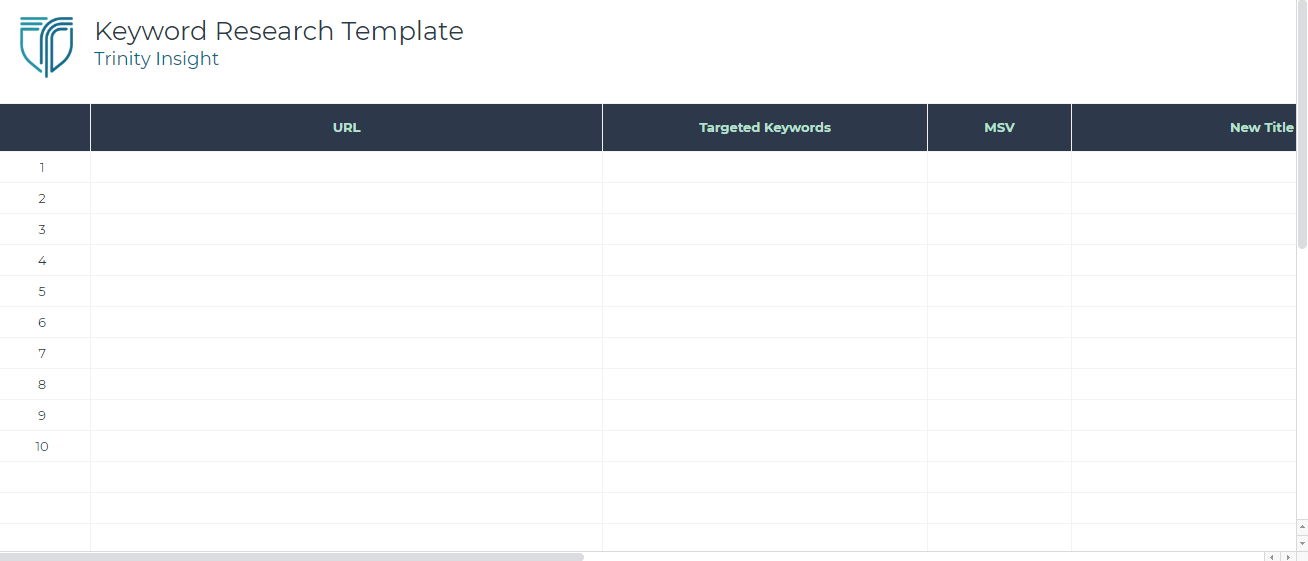Click the scroll up arrow button
Viewport: 1308px width, 561px height.
[x=1302, y=525]
